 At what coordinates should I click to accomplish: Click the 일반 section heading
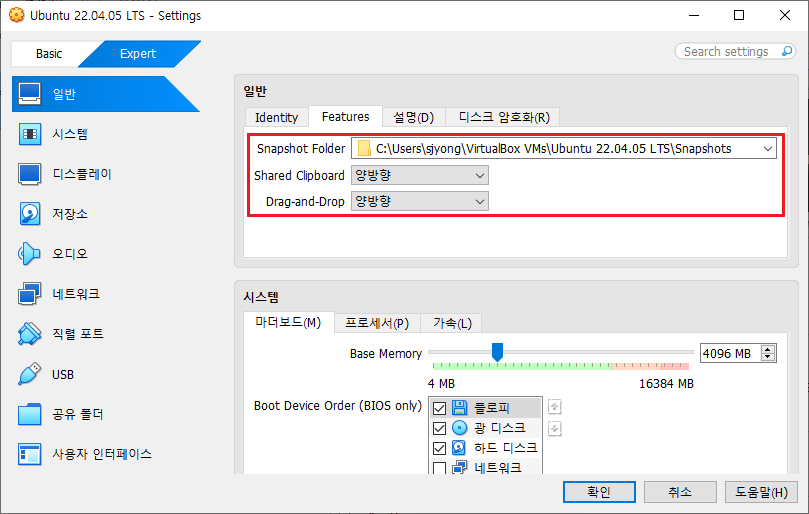coord(255,91)
